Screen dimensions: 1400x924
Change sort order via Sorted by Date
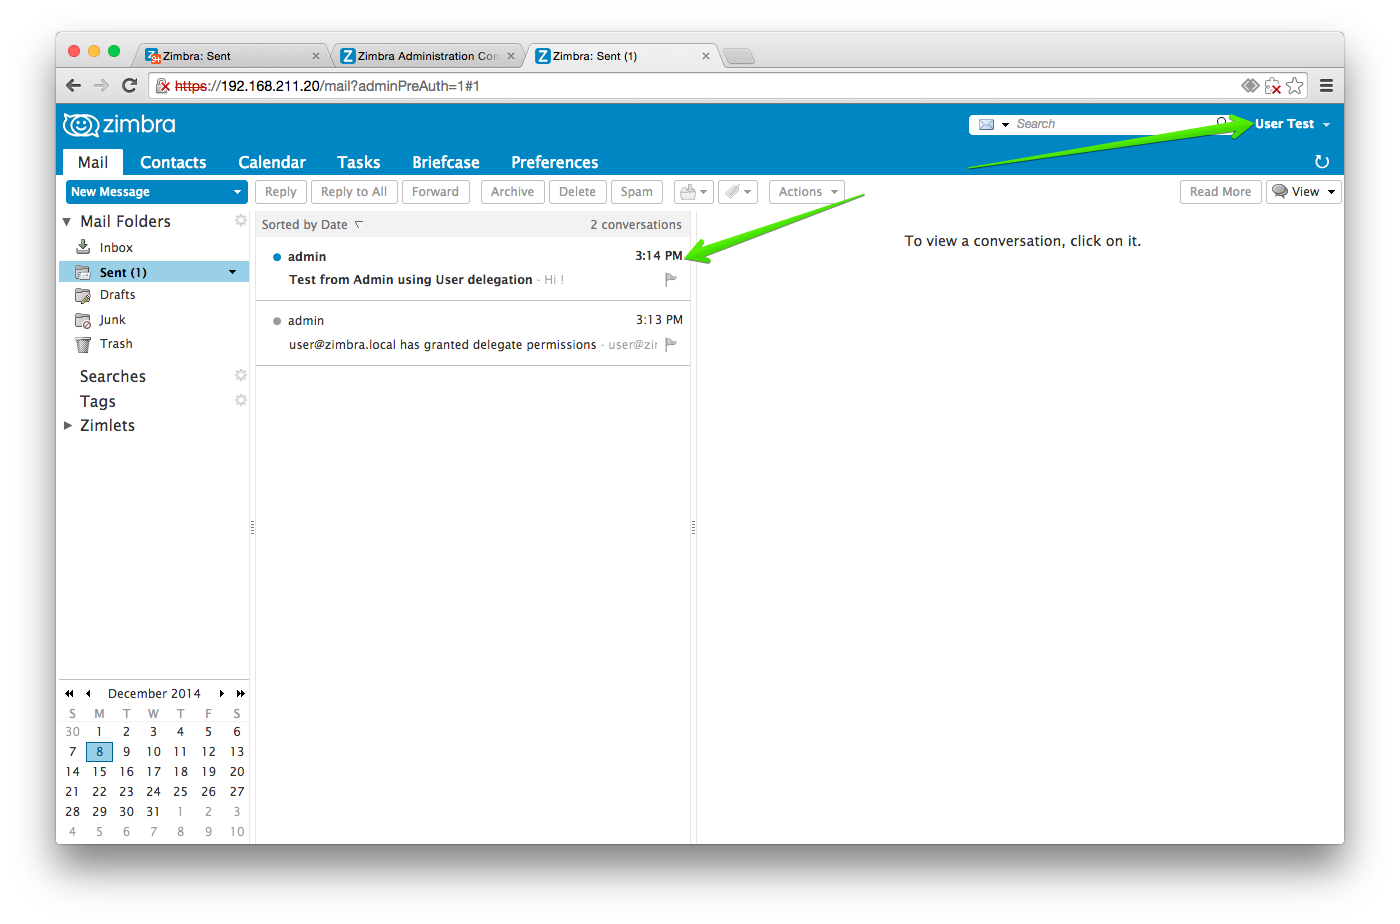click(312, 225)
